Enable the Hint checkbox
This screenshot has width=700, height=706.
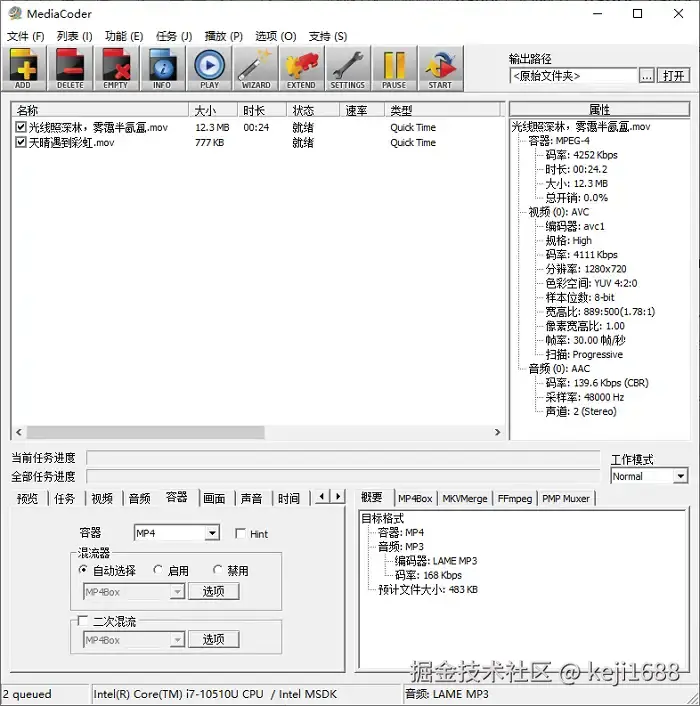click(x=240, y=534)
